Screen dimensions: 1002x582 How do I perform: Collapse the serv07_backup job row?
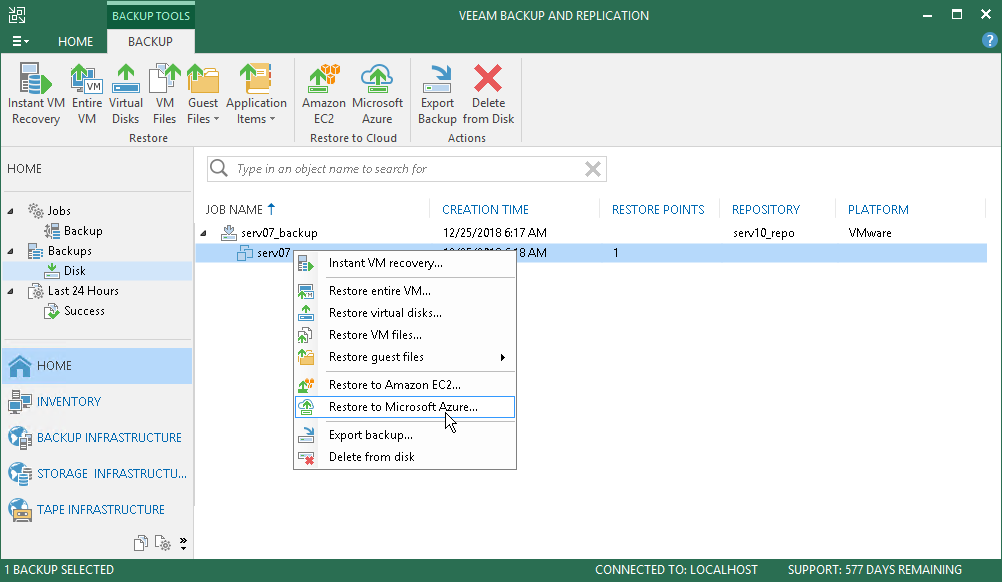[x=204, y=233]
